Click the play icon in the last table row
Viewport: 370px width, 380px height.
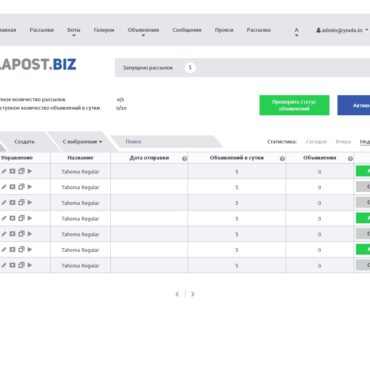tap(30, 265)
